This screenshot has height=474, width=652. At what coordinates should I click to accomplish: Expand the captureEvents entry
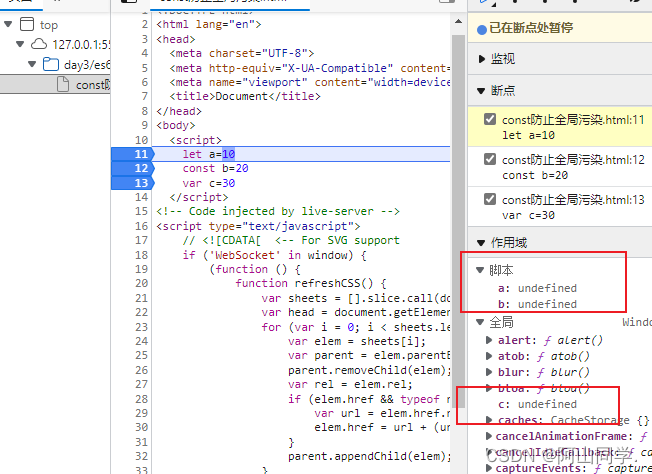[489, 468]
